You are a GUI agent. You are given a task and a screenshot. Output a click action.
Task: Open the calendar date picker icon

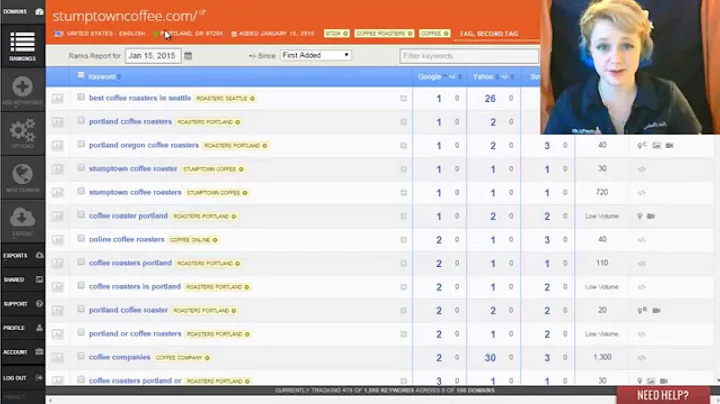pos(188,56)
